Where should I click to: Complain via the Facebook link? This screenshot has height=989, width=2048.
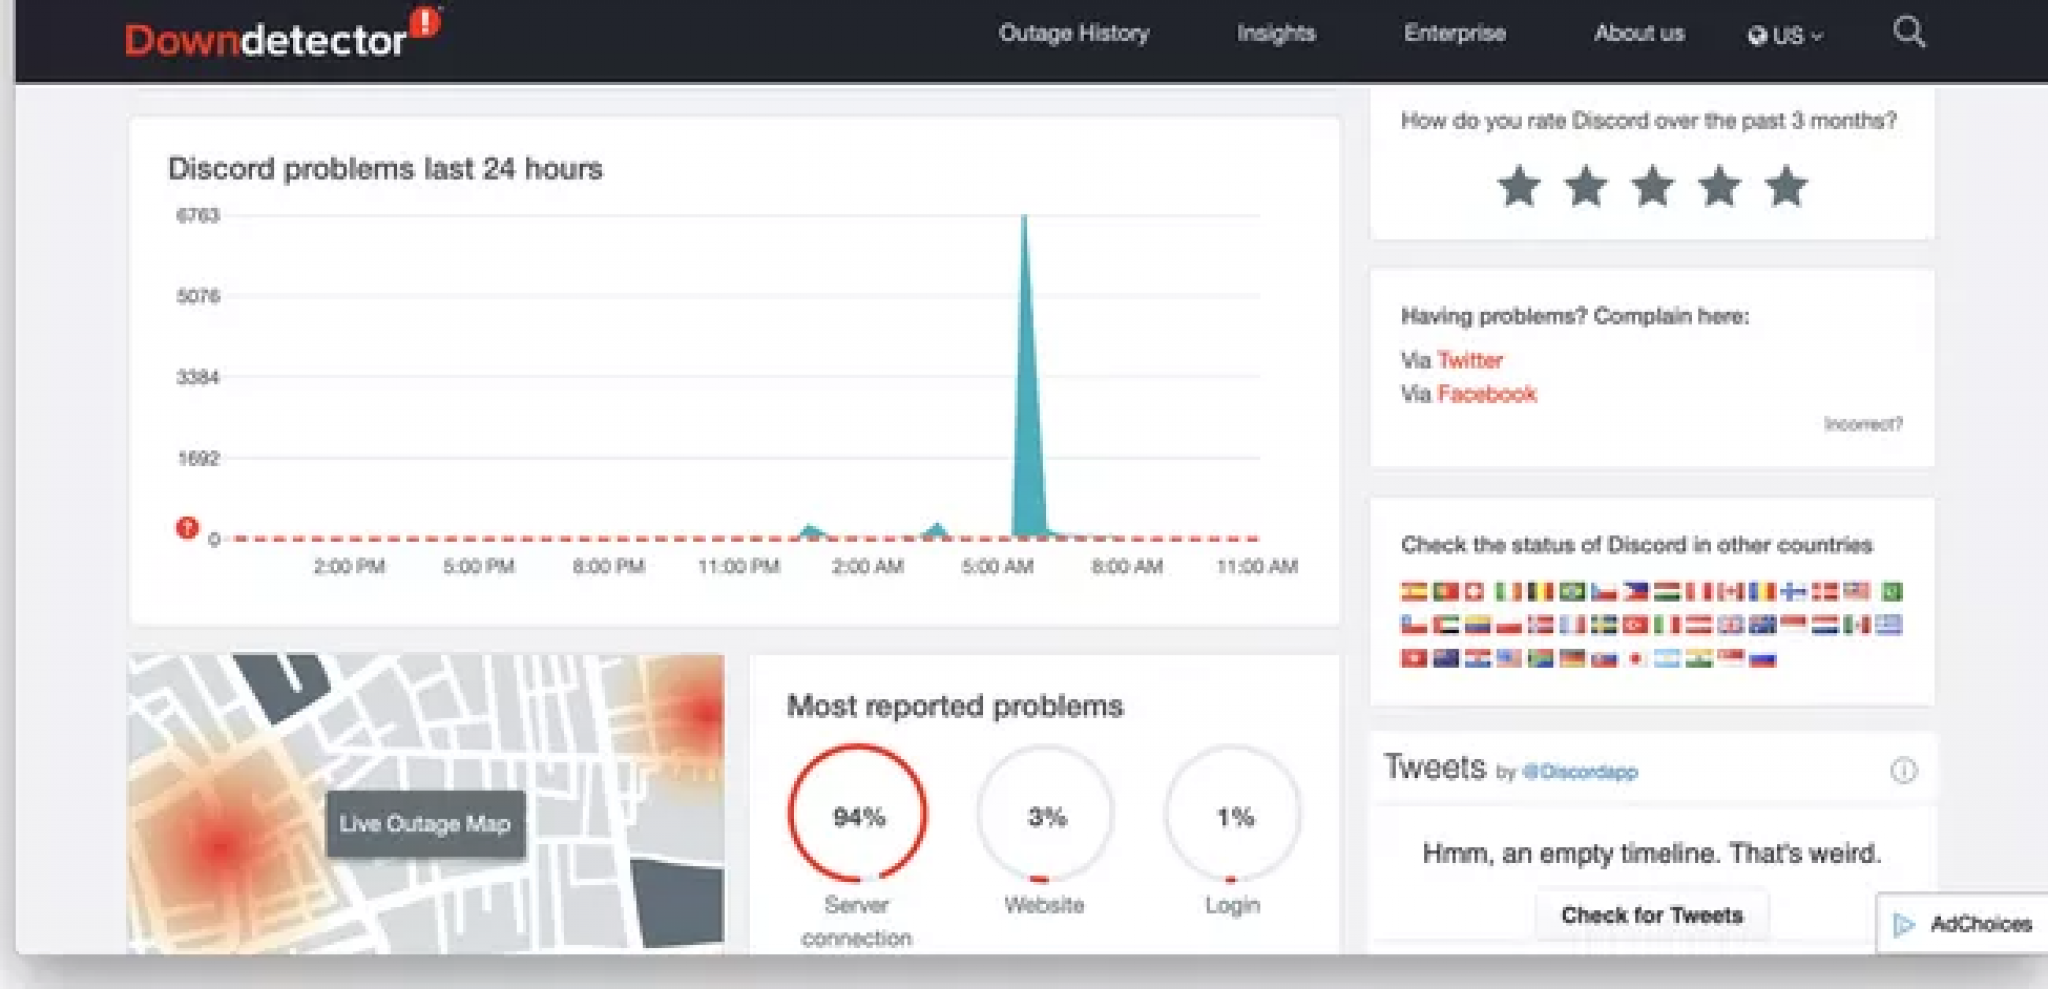(1487, 394)
